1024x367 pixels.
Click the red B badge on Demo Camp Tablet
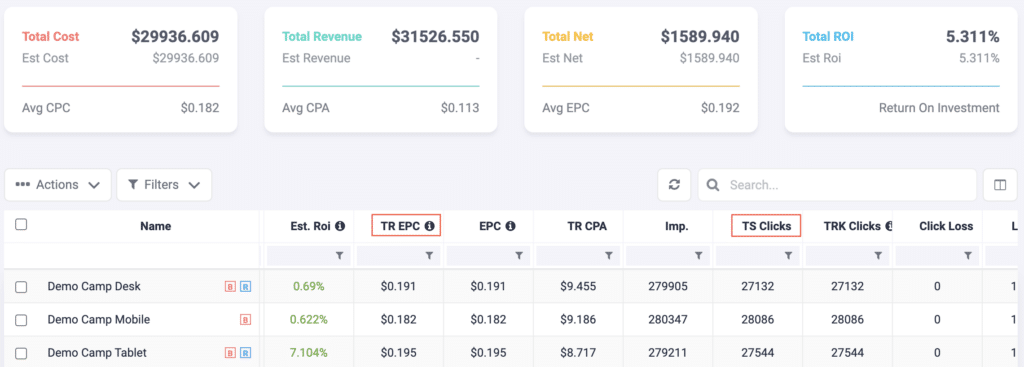coord(230,353)
